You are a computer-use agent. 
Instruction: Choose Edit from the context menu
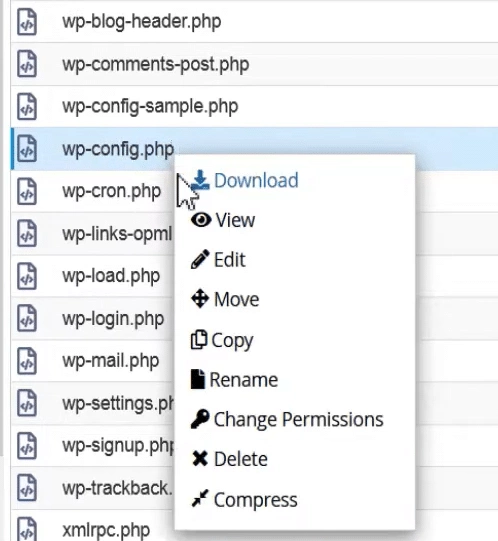pos(230,259)
